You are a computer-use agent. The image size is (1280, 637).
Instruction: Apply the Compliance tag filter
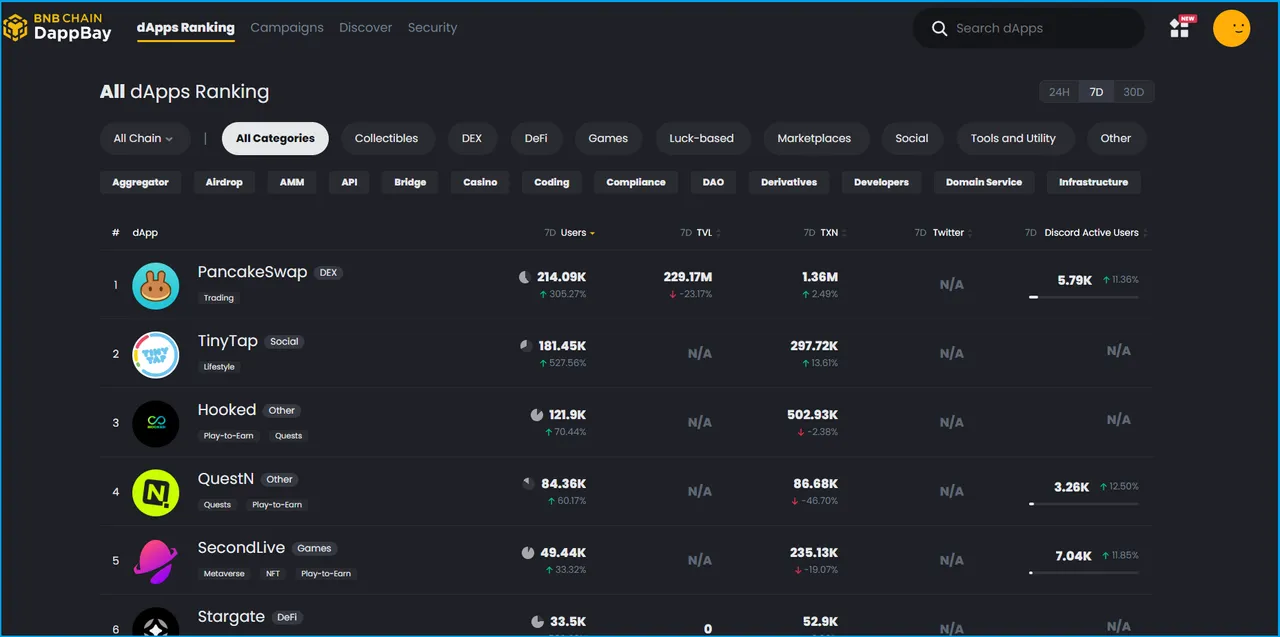click(x=636, y=182)
